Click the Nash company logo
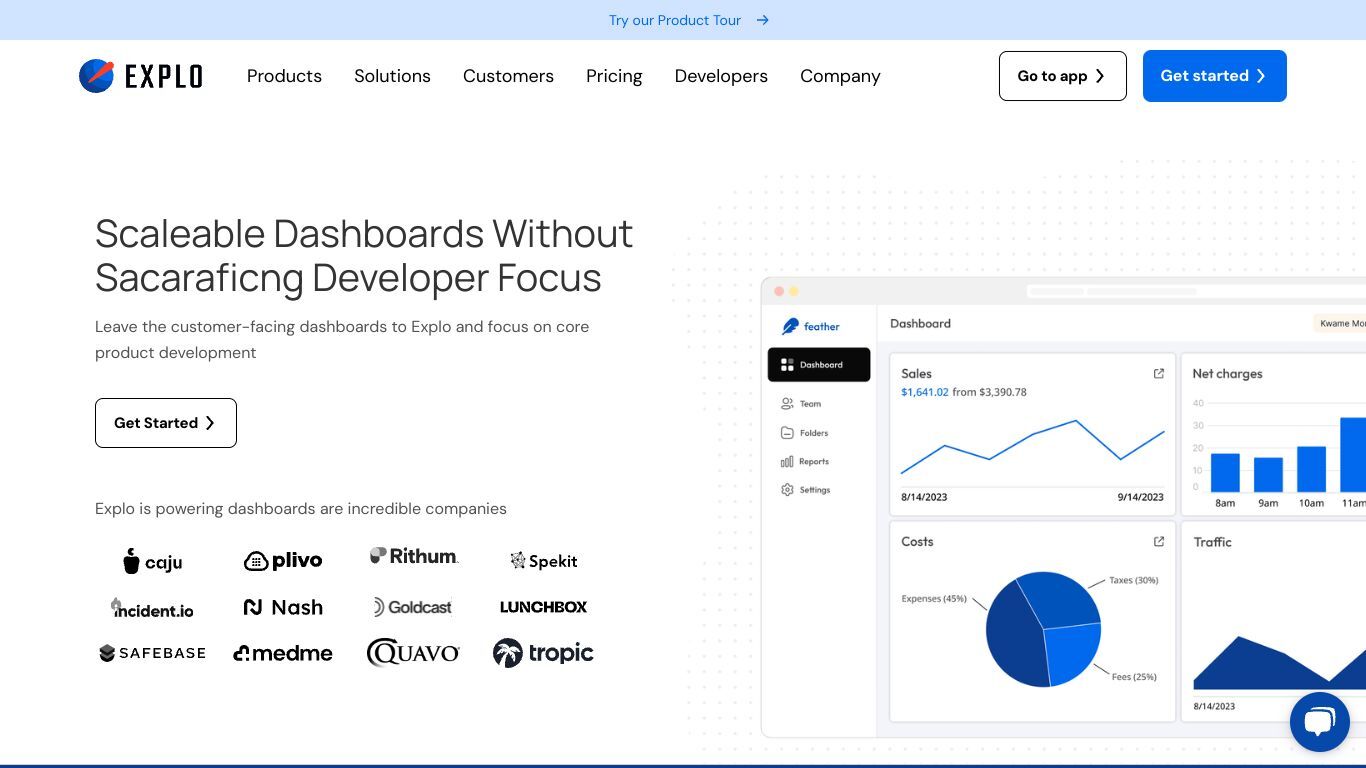1366x768 pixels. tap(283, 607)
